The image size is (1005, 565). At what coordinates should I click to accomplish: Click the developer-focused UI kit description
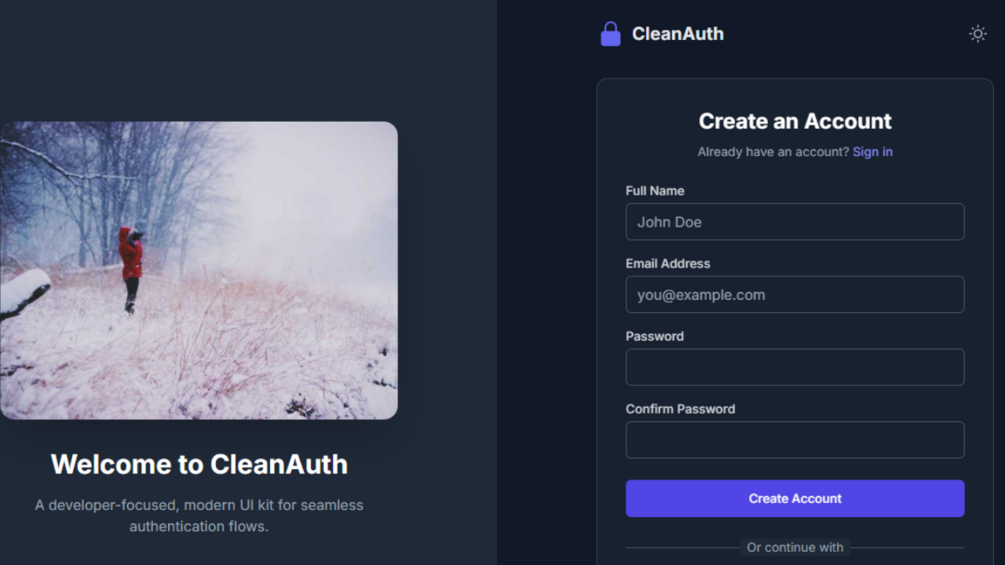point(199,516)
